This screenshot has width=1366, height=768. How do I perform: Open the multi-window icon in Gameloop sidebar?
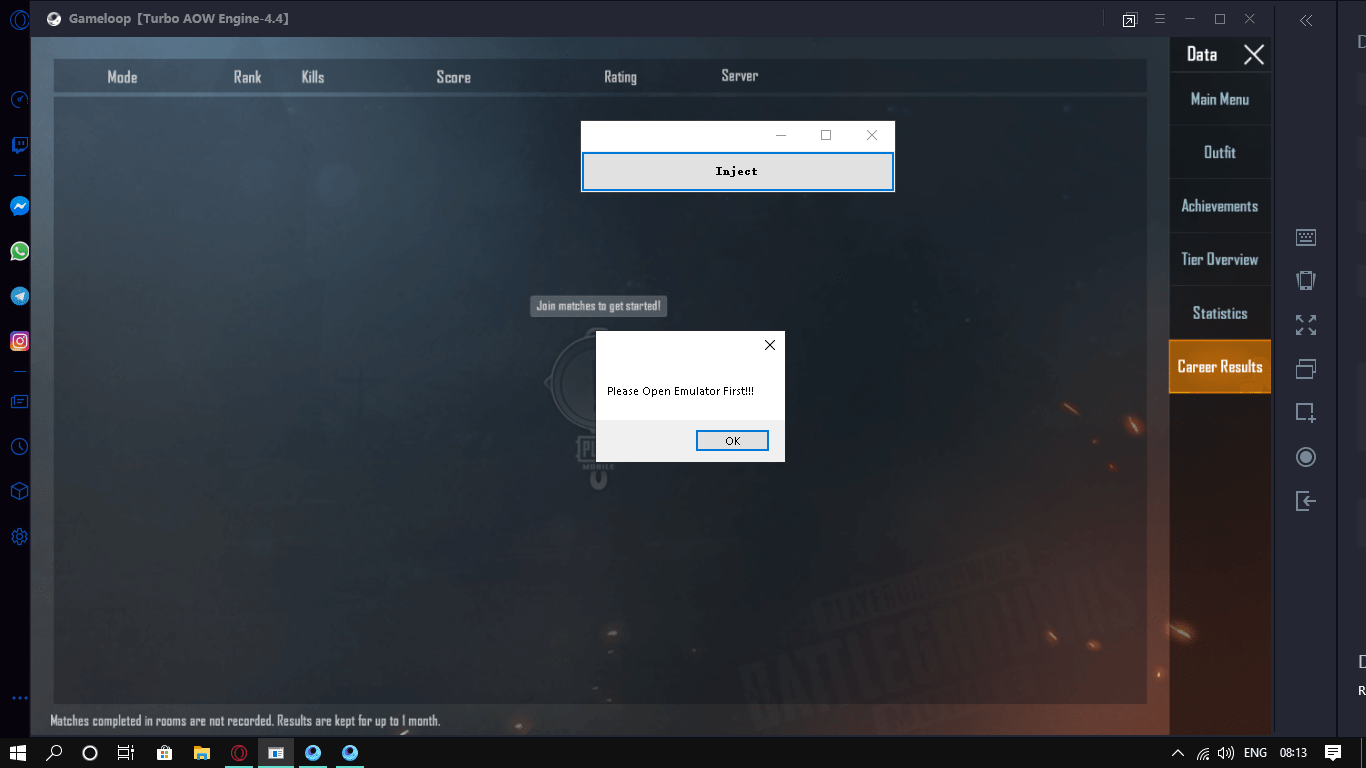tap(1305, 369)
